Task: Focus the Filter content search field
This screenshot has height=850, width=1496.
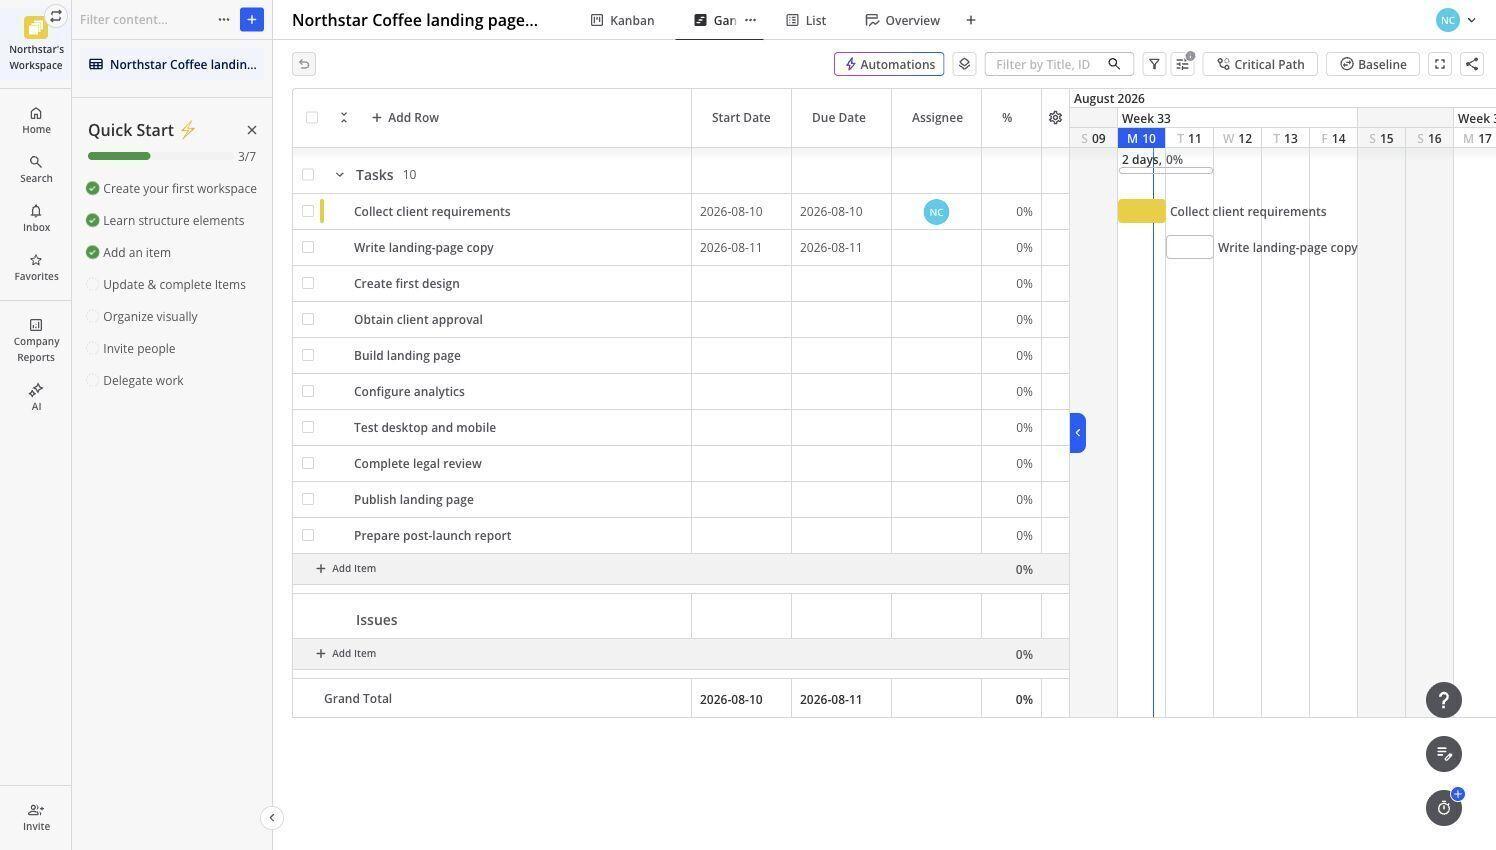Action: pyautogui.click(x=146, y=19)
